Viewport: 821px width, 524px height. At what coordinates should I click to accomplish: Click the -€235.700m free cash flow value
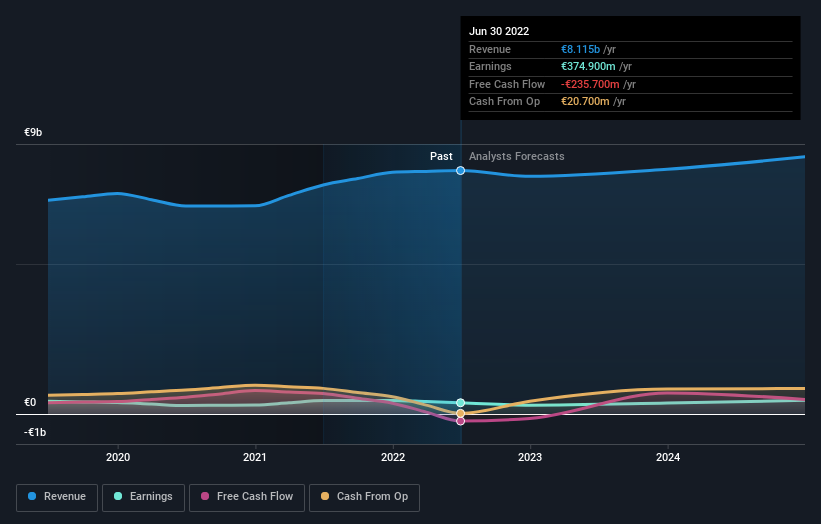(x=590, y=84)
